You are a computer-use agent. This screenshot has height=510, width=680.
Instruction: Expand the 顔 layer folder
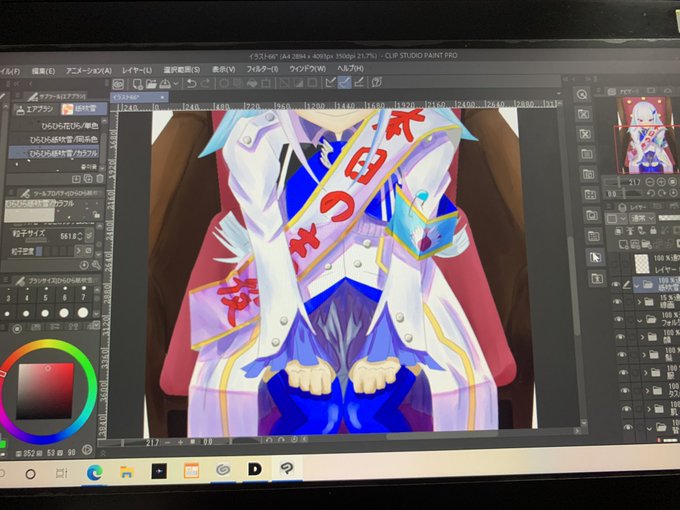point(643,337)
